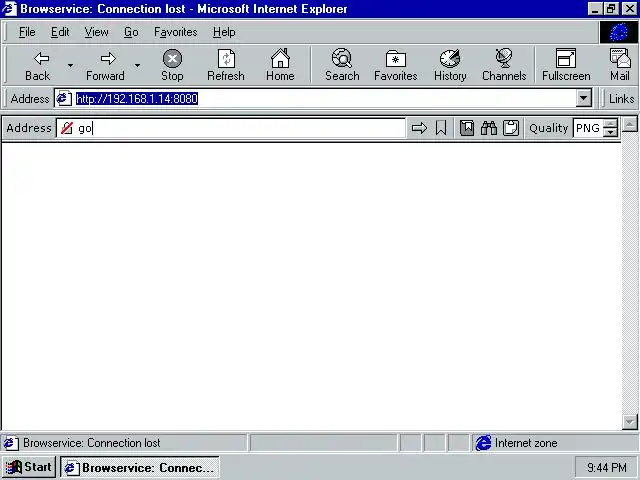The height and width of the screenshot is (480, 640).
Task: Open the Channels toolbar button
Action: 504,65
